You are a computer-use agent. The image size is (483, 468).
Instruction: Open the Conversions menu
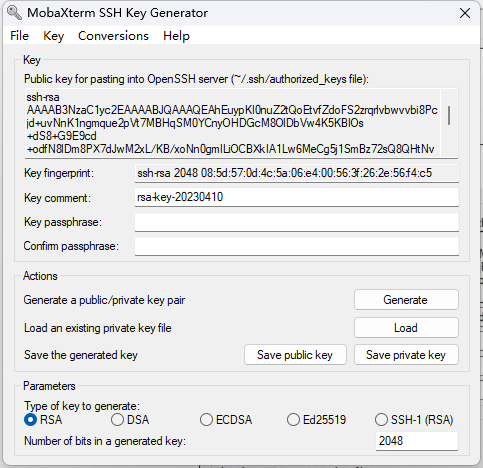[x=113, y=36]
